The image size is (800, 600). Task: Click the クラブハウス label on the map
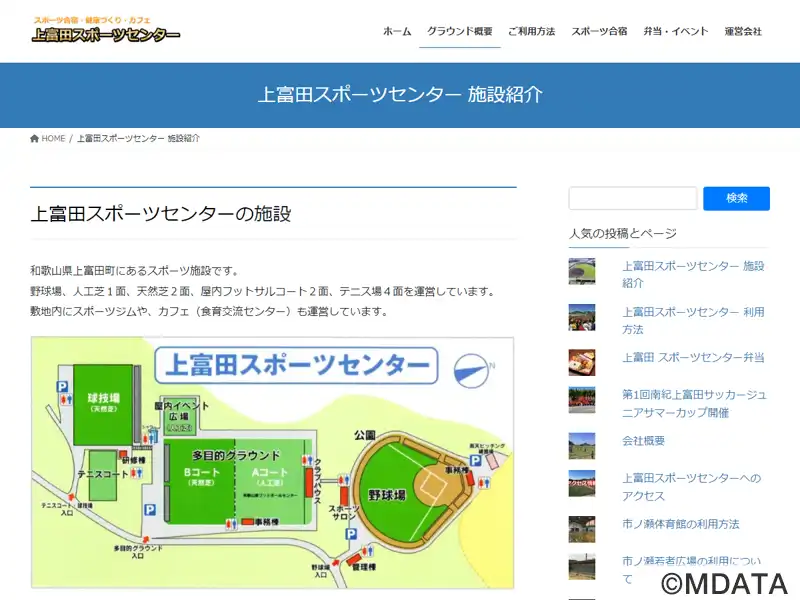tap(317, 482)
